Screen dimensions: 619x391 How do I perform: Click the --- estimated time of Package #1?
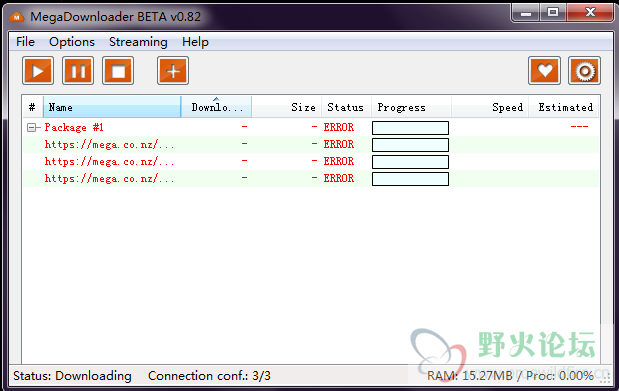click(x=579, y=127)
